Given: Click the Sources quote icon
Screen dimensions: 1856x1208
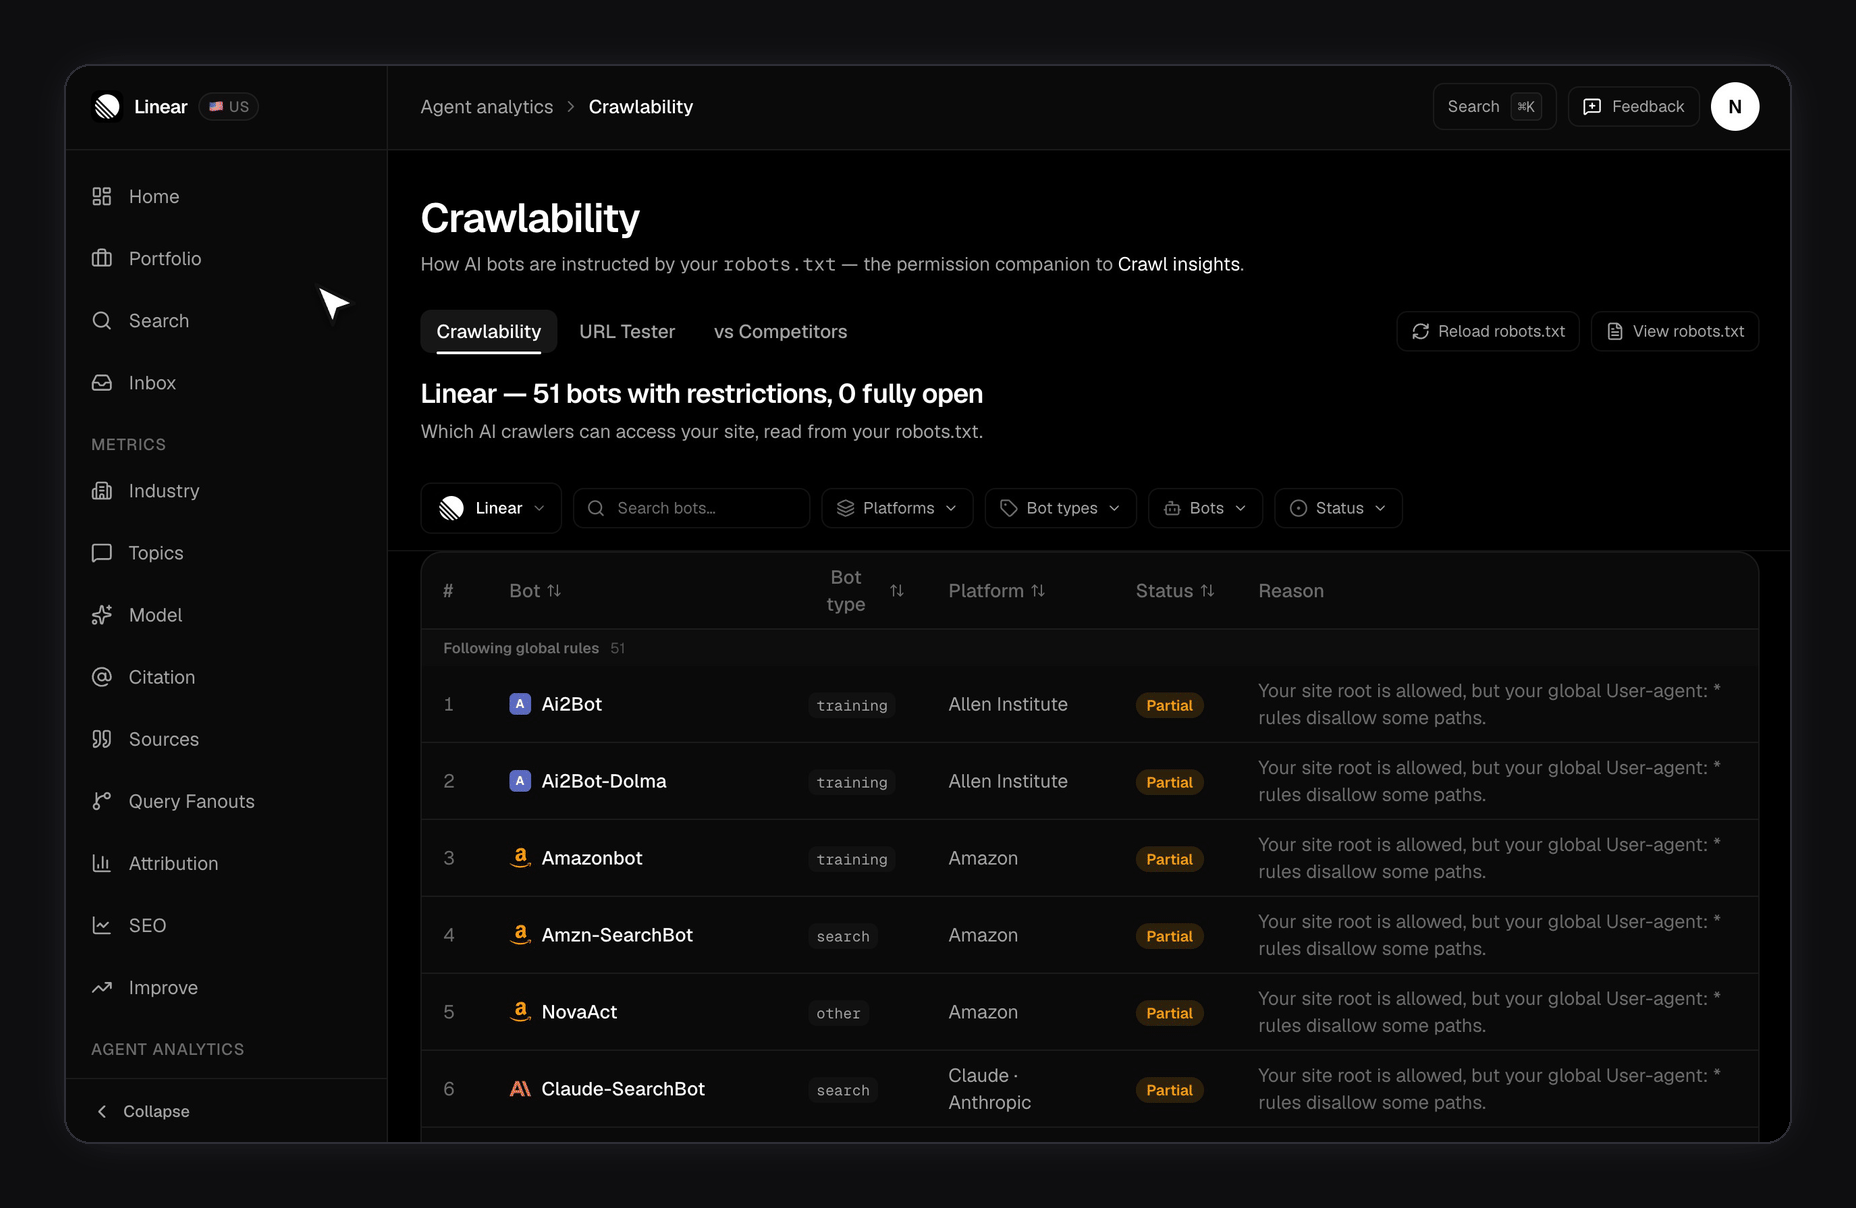Looking at the screenshot, I should point(102,739).
